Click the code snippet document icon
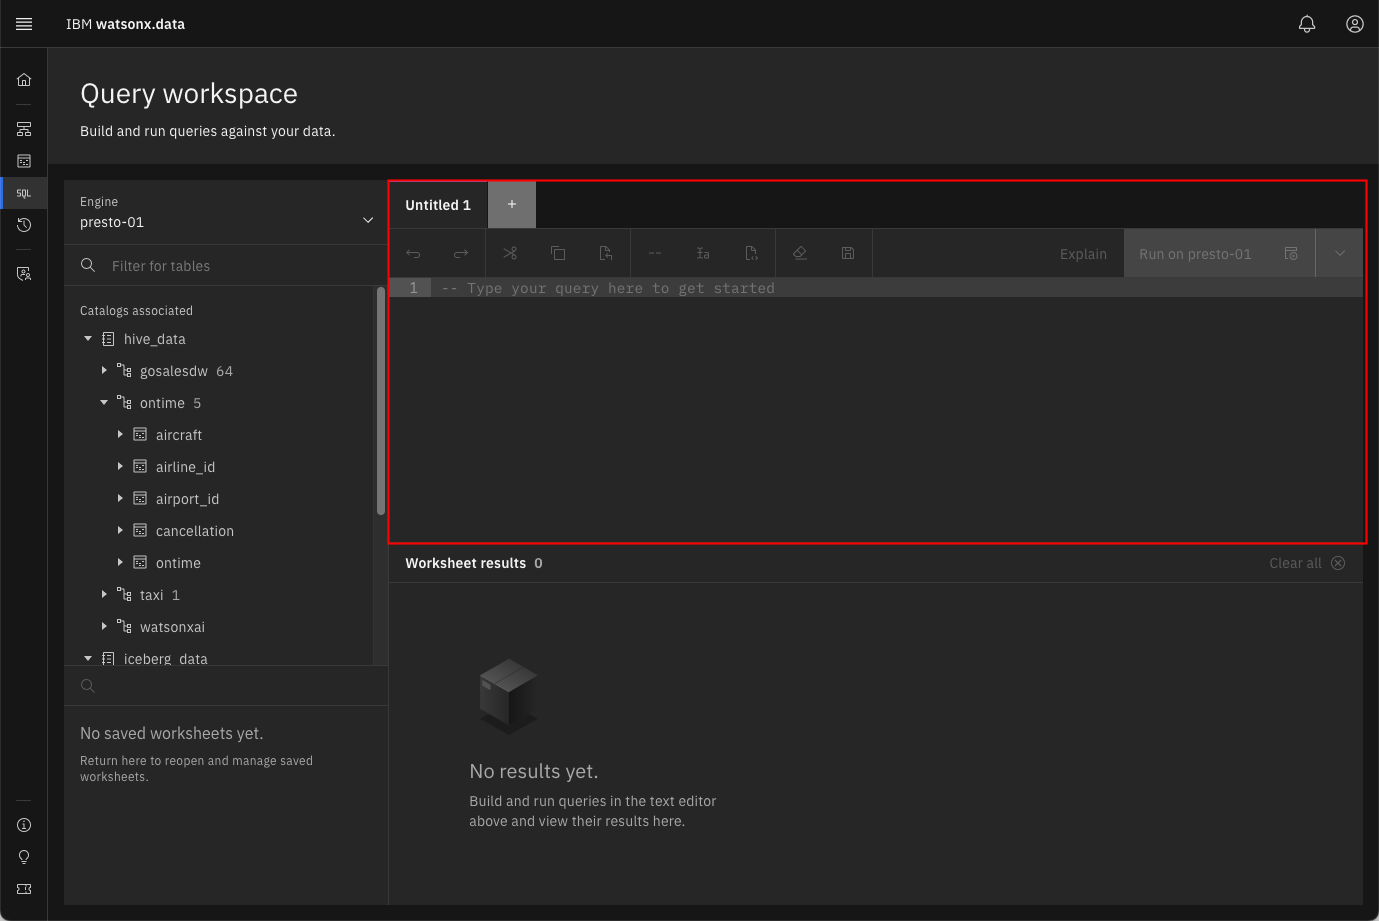This screenshot has height=921, width=1379. tap(751, 254)
